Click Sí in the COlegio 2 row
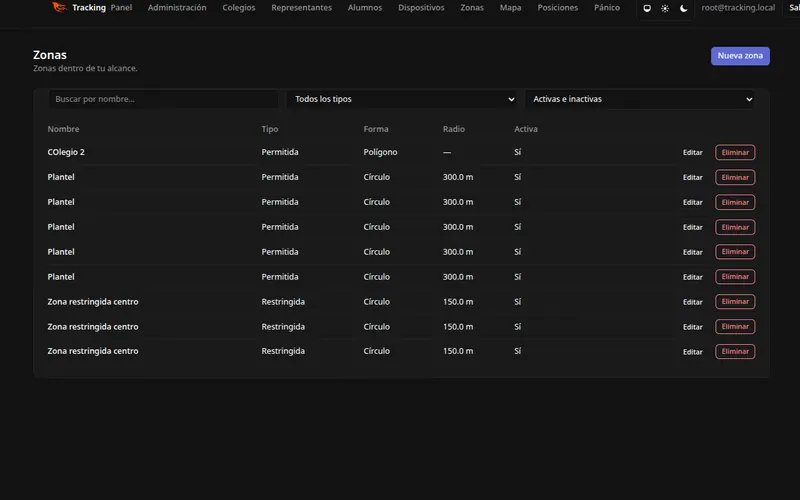Image resolution: width=800 pixels, height=500 pixels. [517, 152]
